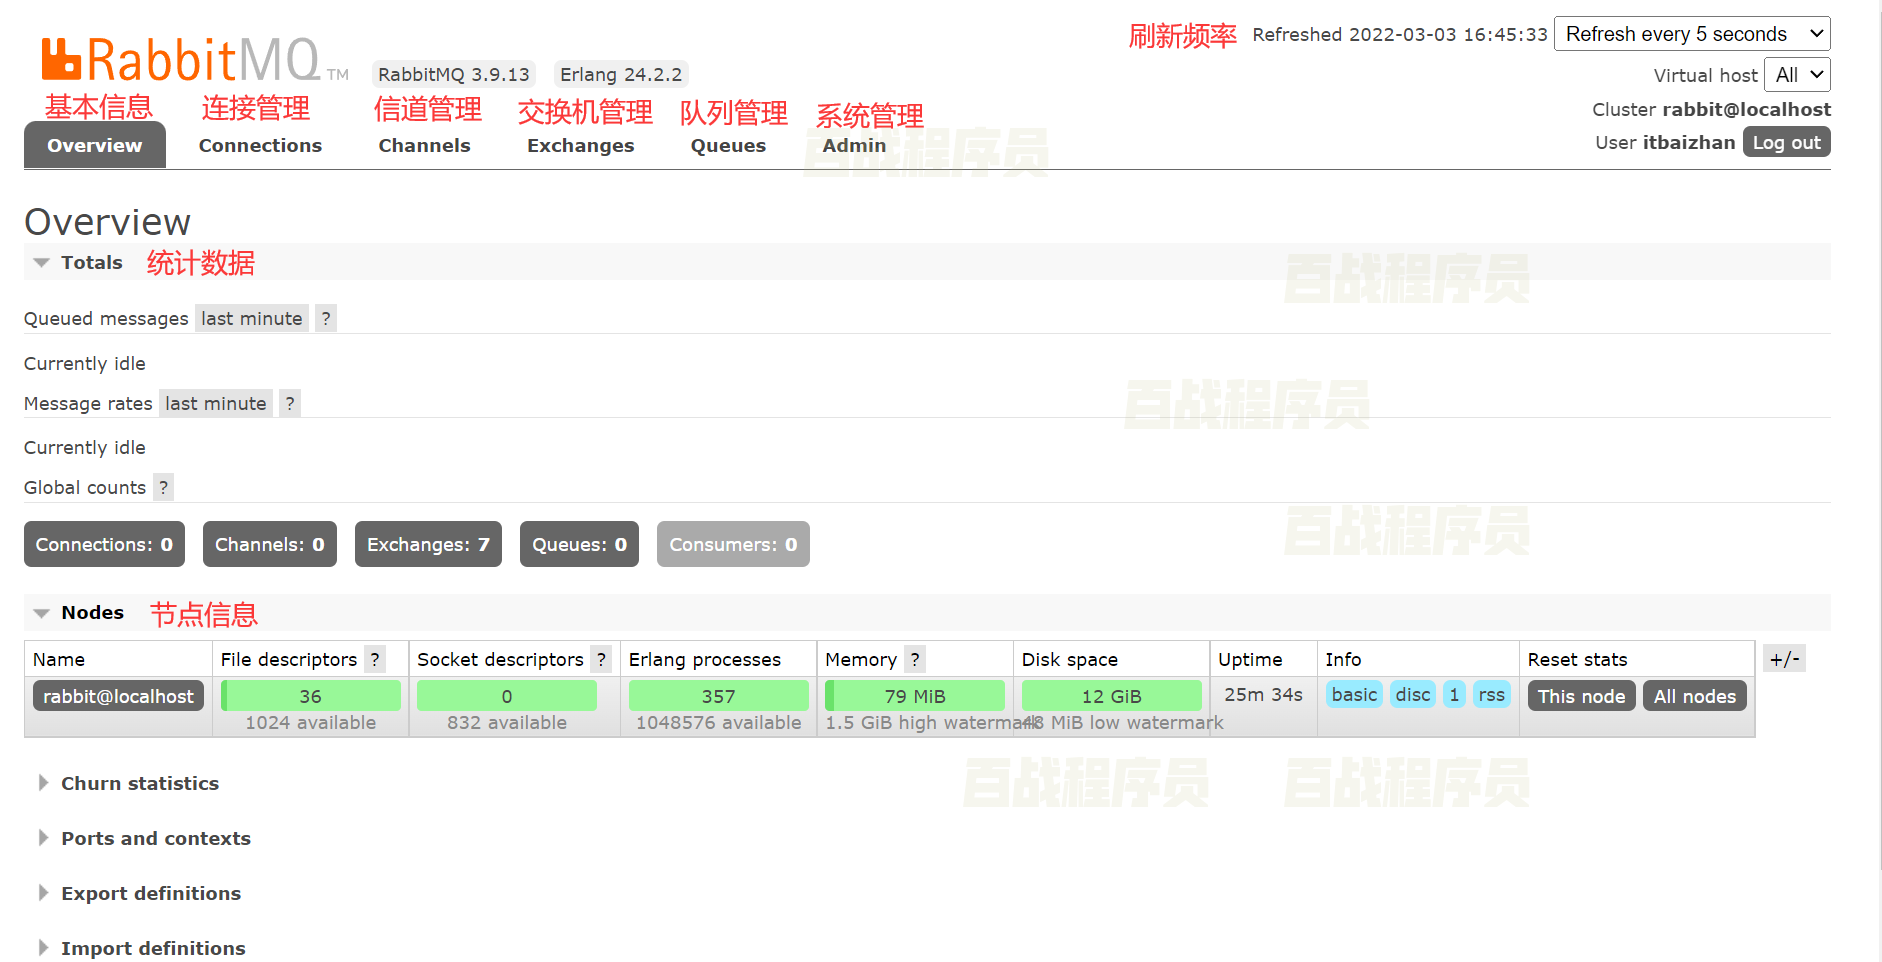Image resolution: width=1882 pixels, height=962 pixels.
Task: Open help for Memory column
Action: click(915, 659)
